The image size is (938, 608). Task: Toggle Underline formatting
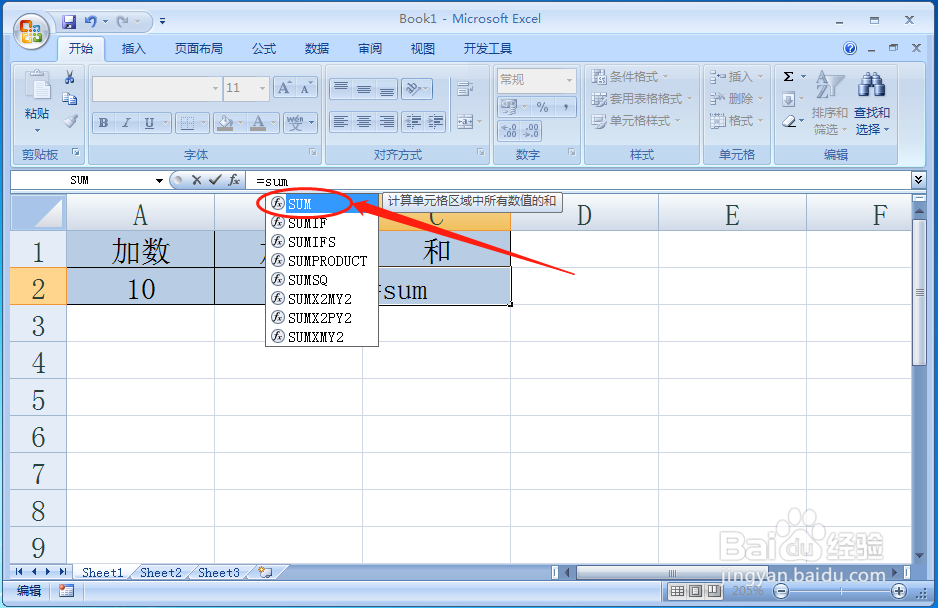tap(150, 123)
